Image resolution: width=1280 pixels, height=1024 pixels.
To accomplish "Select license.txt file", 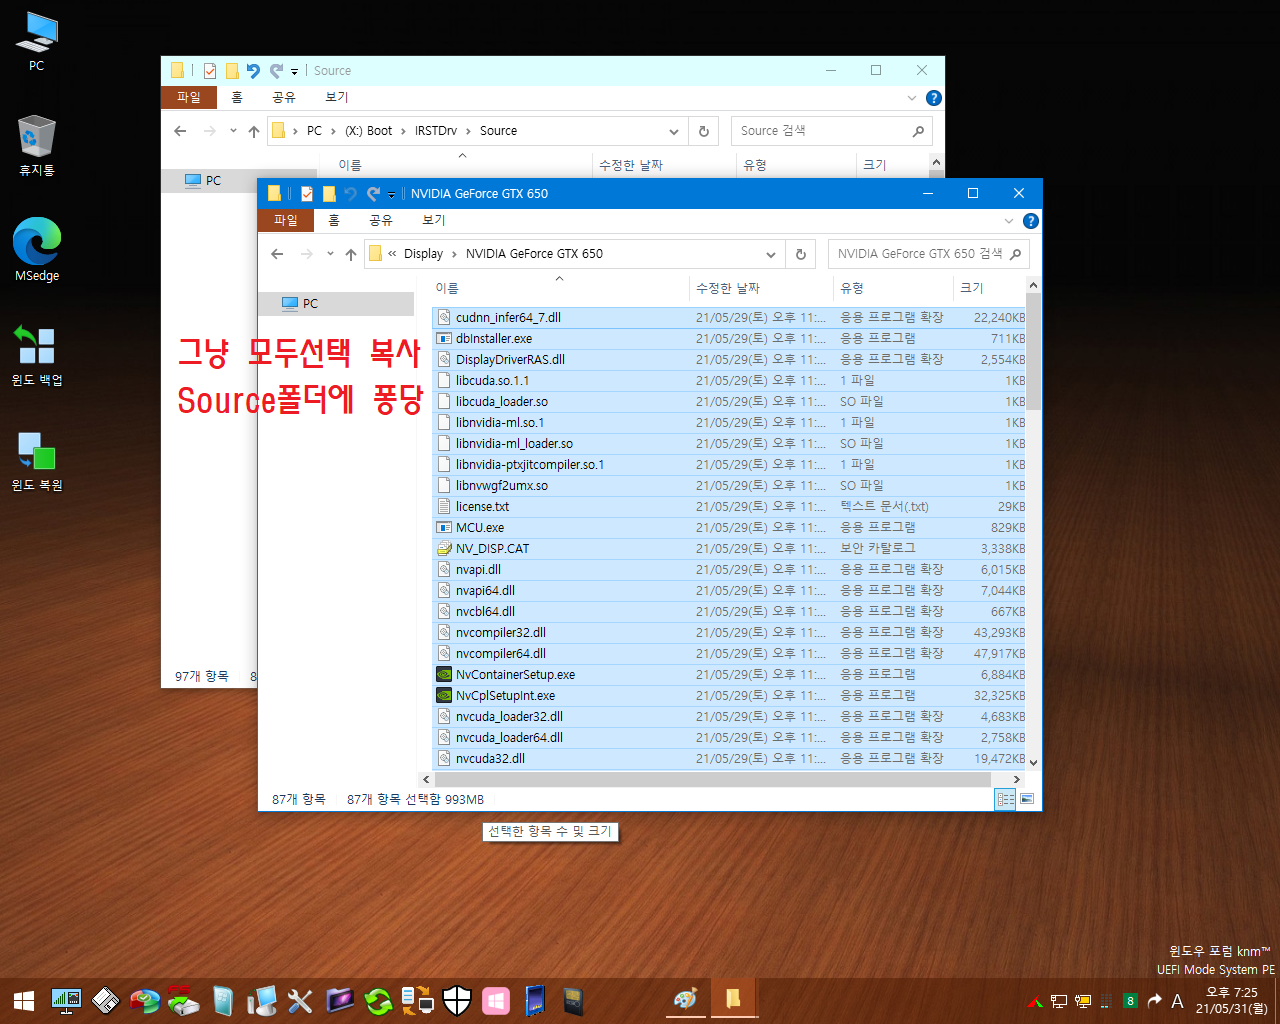I will [729, 506].
